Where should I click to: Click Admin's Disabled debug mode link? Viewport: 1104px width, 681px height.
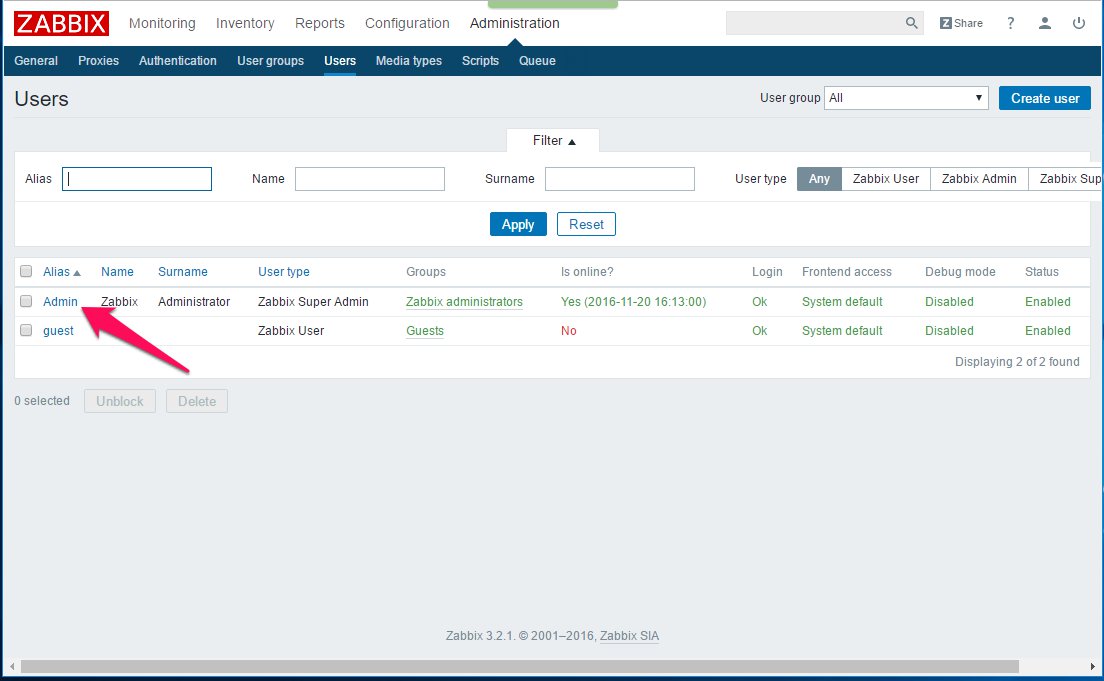[949, 301]
